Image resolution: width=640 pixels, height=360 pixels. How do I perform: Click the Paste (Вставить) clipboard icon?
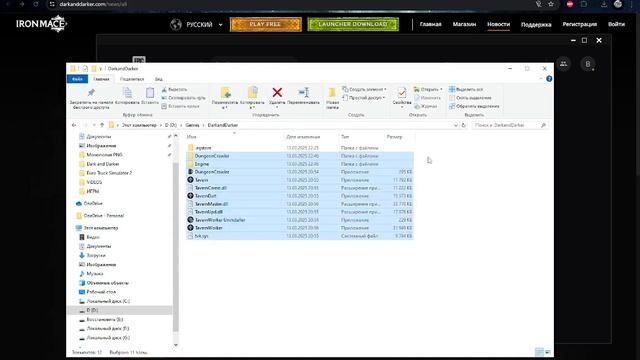[150, 93]
